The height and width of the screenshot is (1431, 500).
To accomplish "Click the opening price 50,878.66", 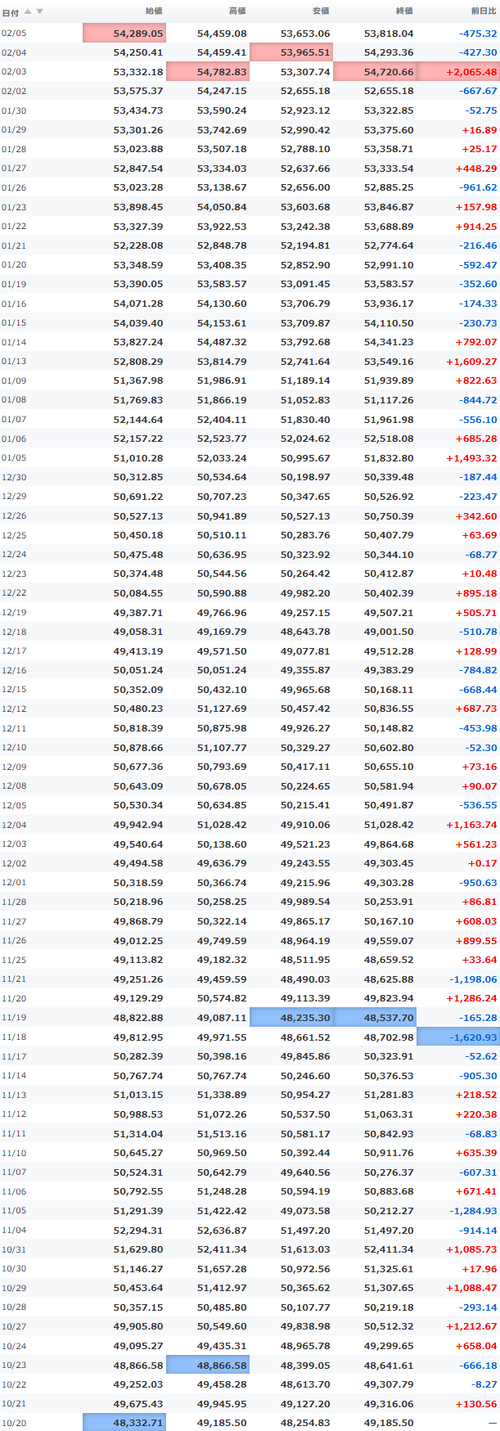I will click(x=138, y=747).
